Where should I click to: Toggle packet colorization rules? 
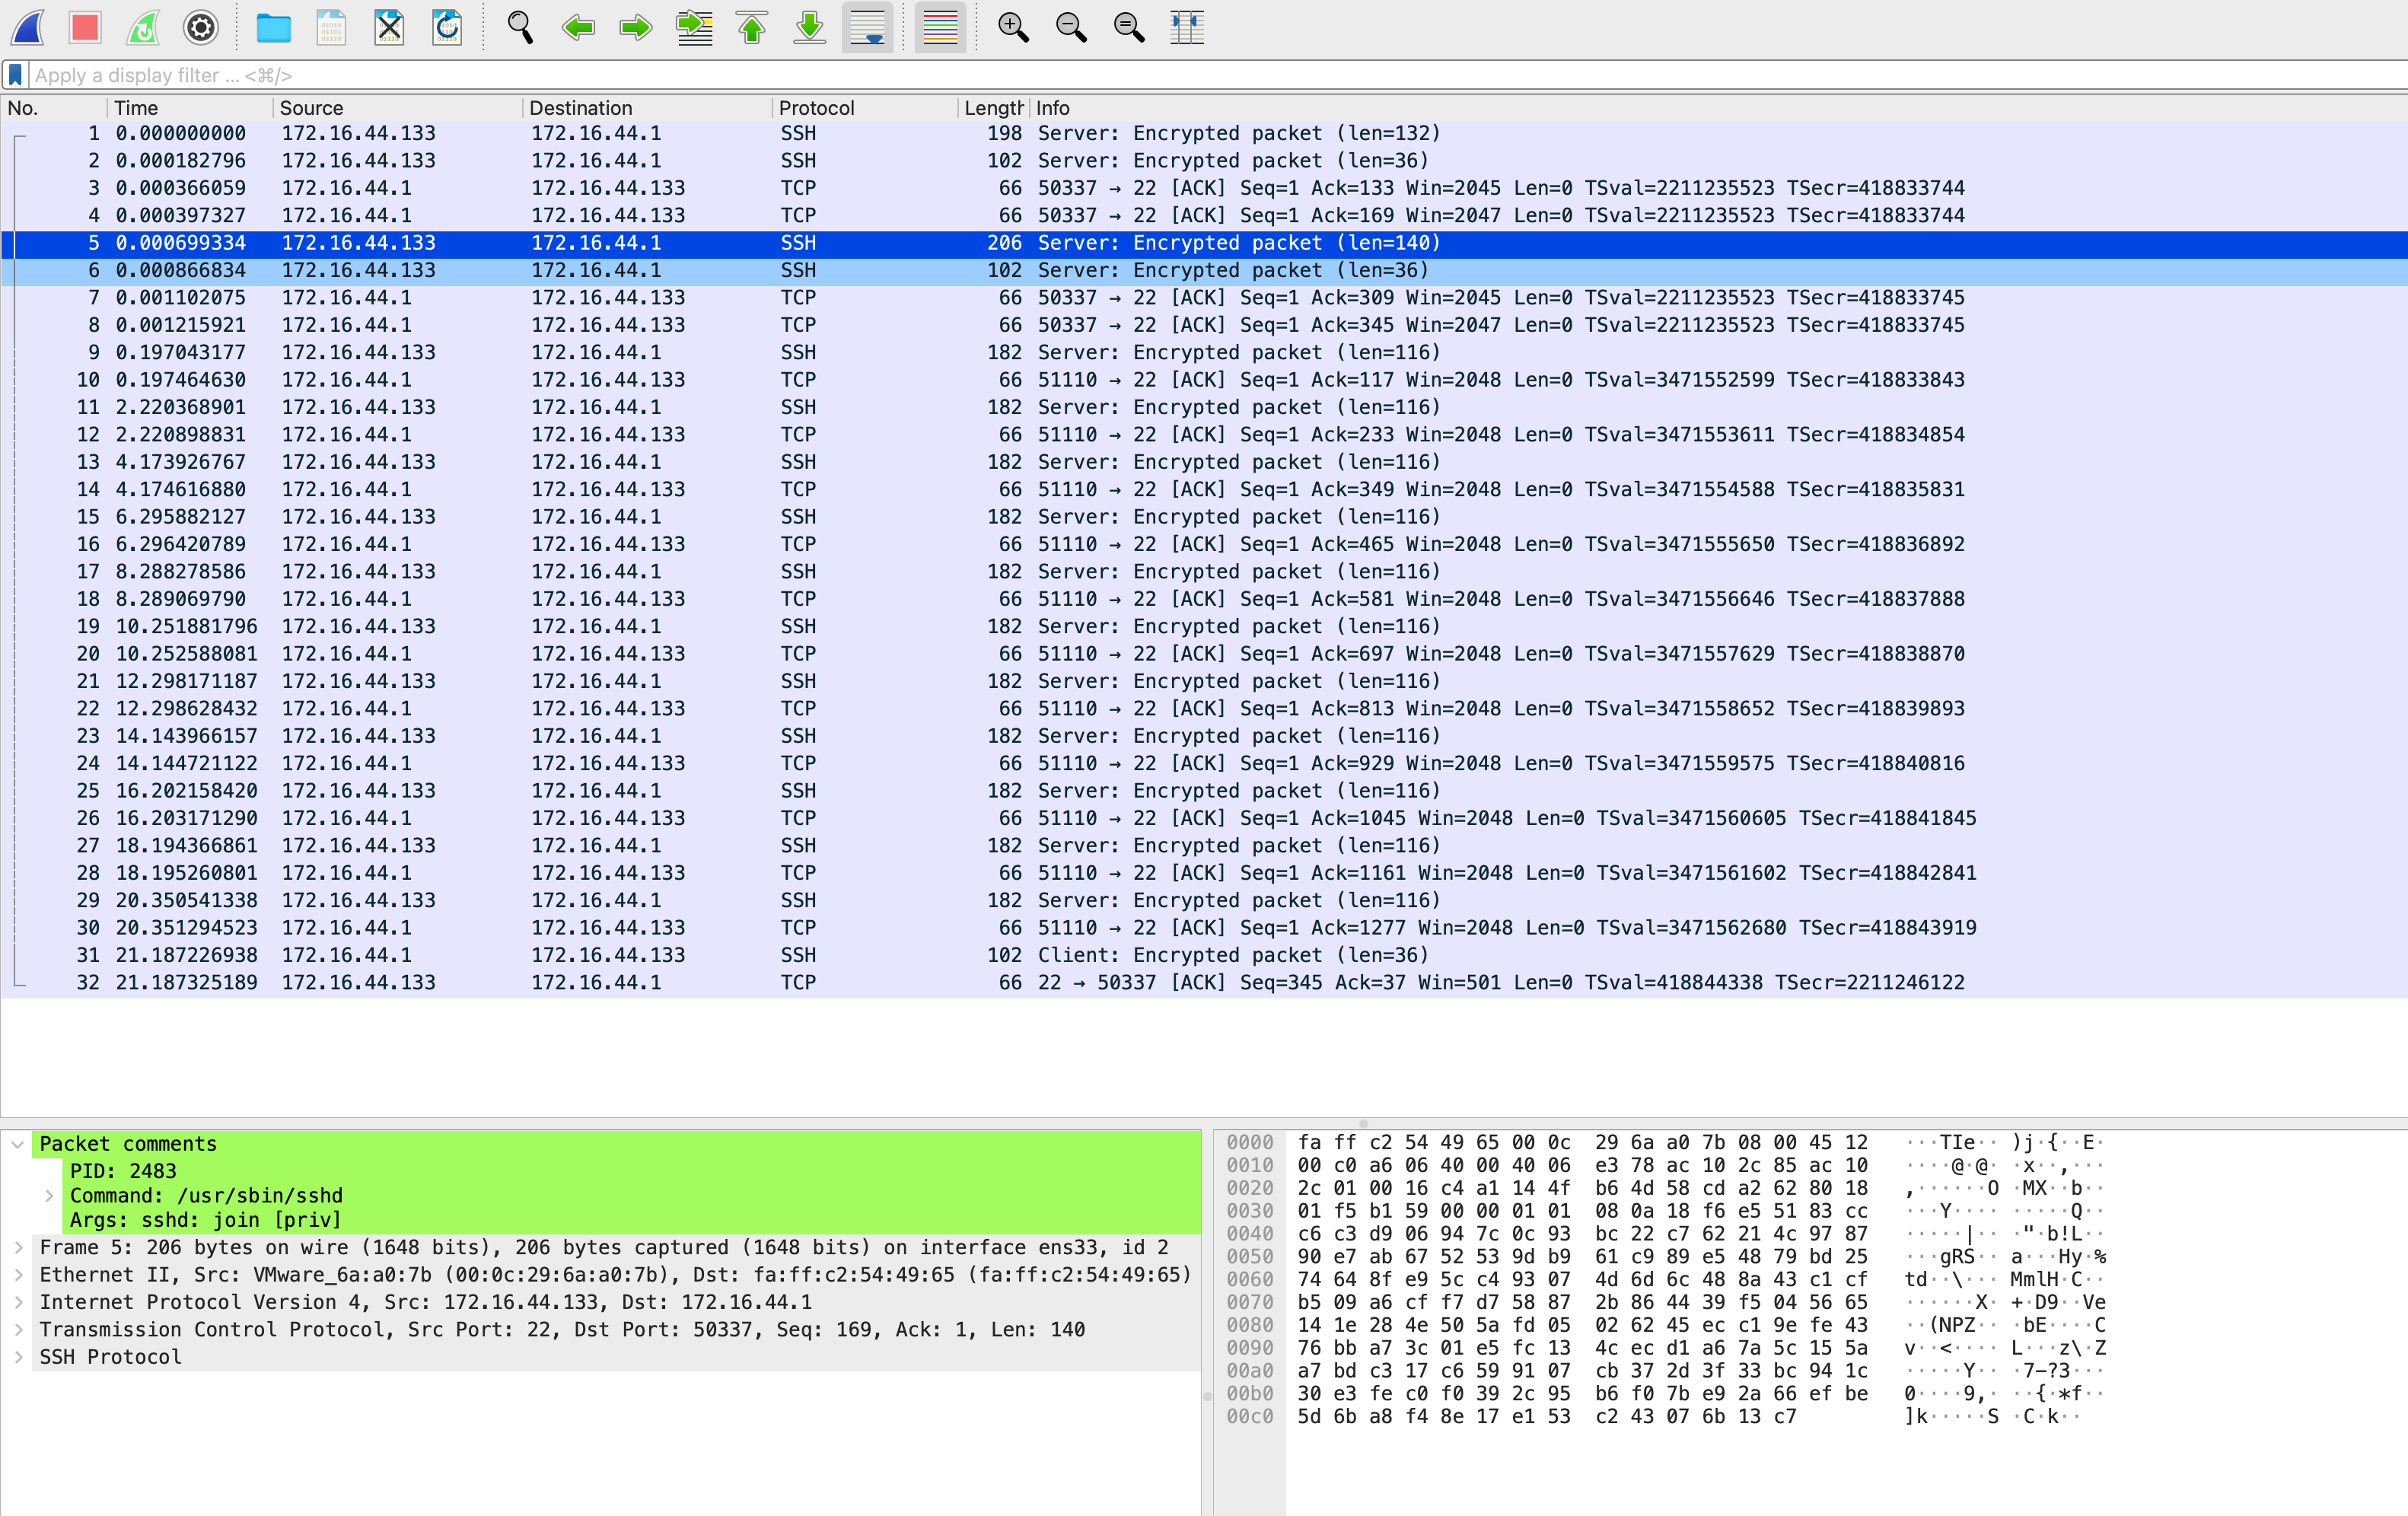click(940, 27)
